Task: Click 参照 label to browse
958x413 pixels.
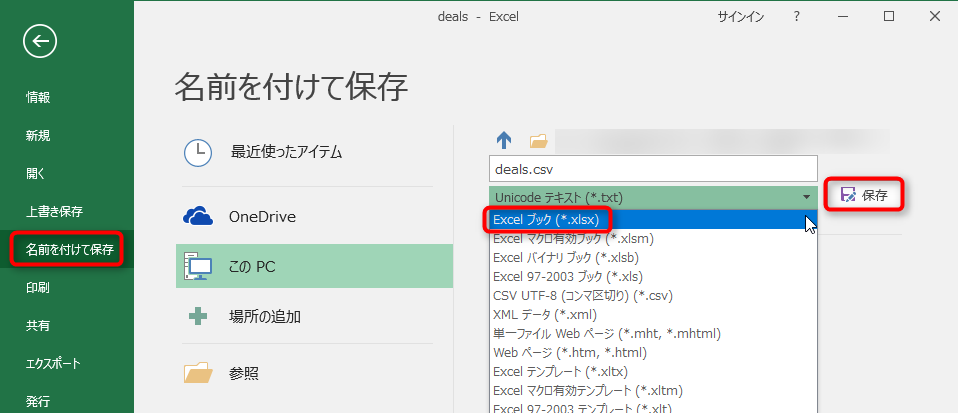Action: click(x=244, y=373)
